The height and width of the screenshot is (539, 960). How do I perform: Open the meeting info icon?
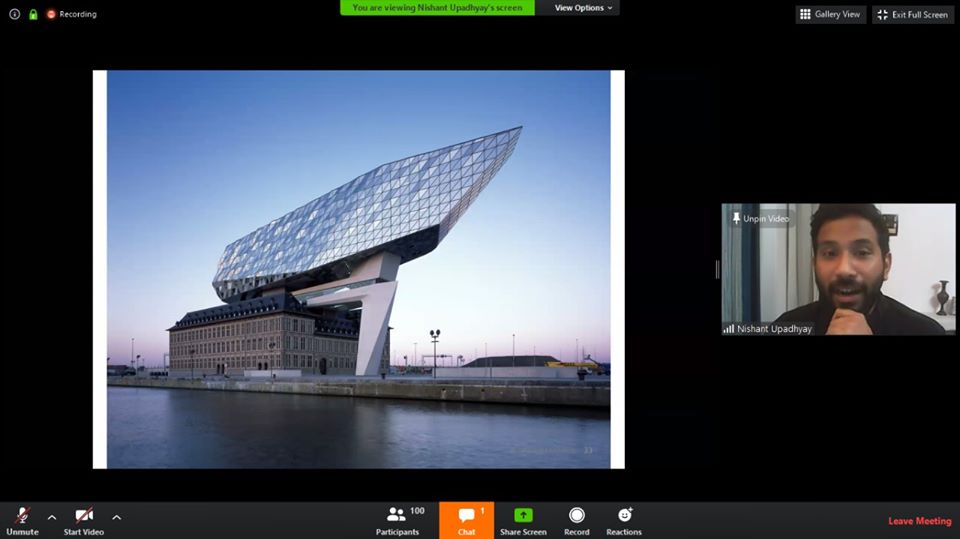tap(14, 13)
